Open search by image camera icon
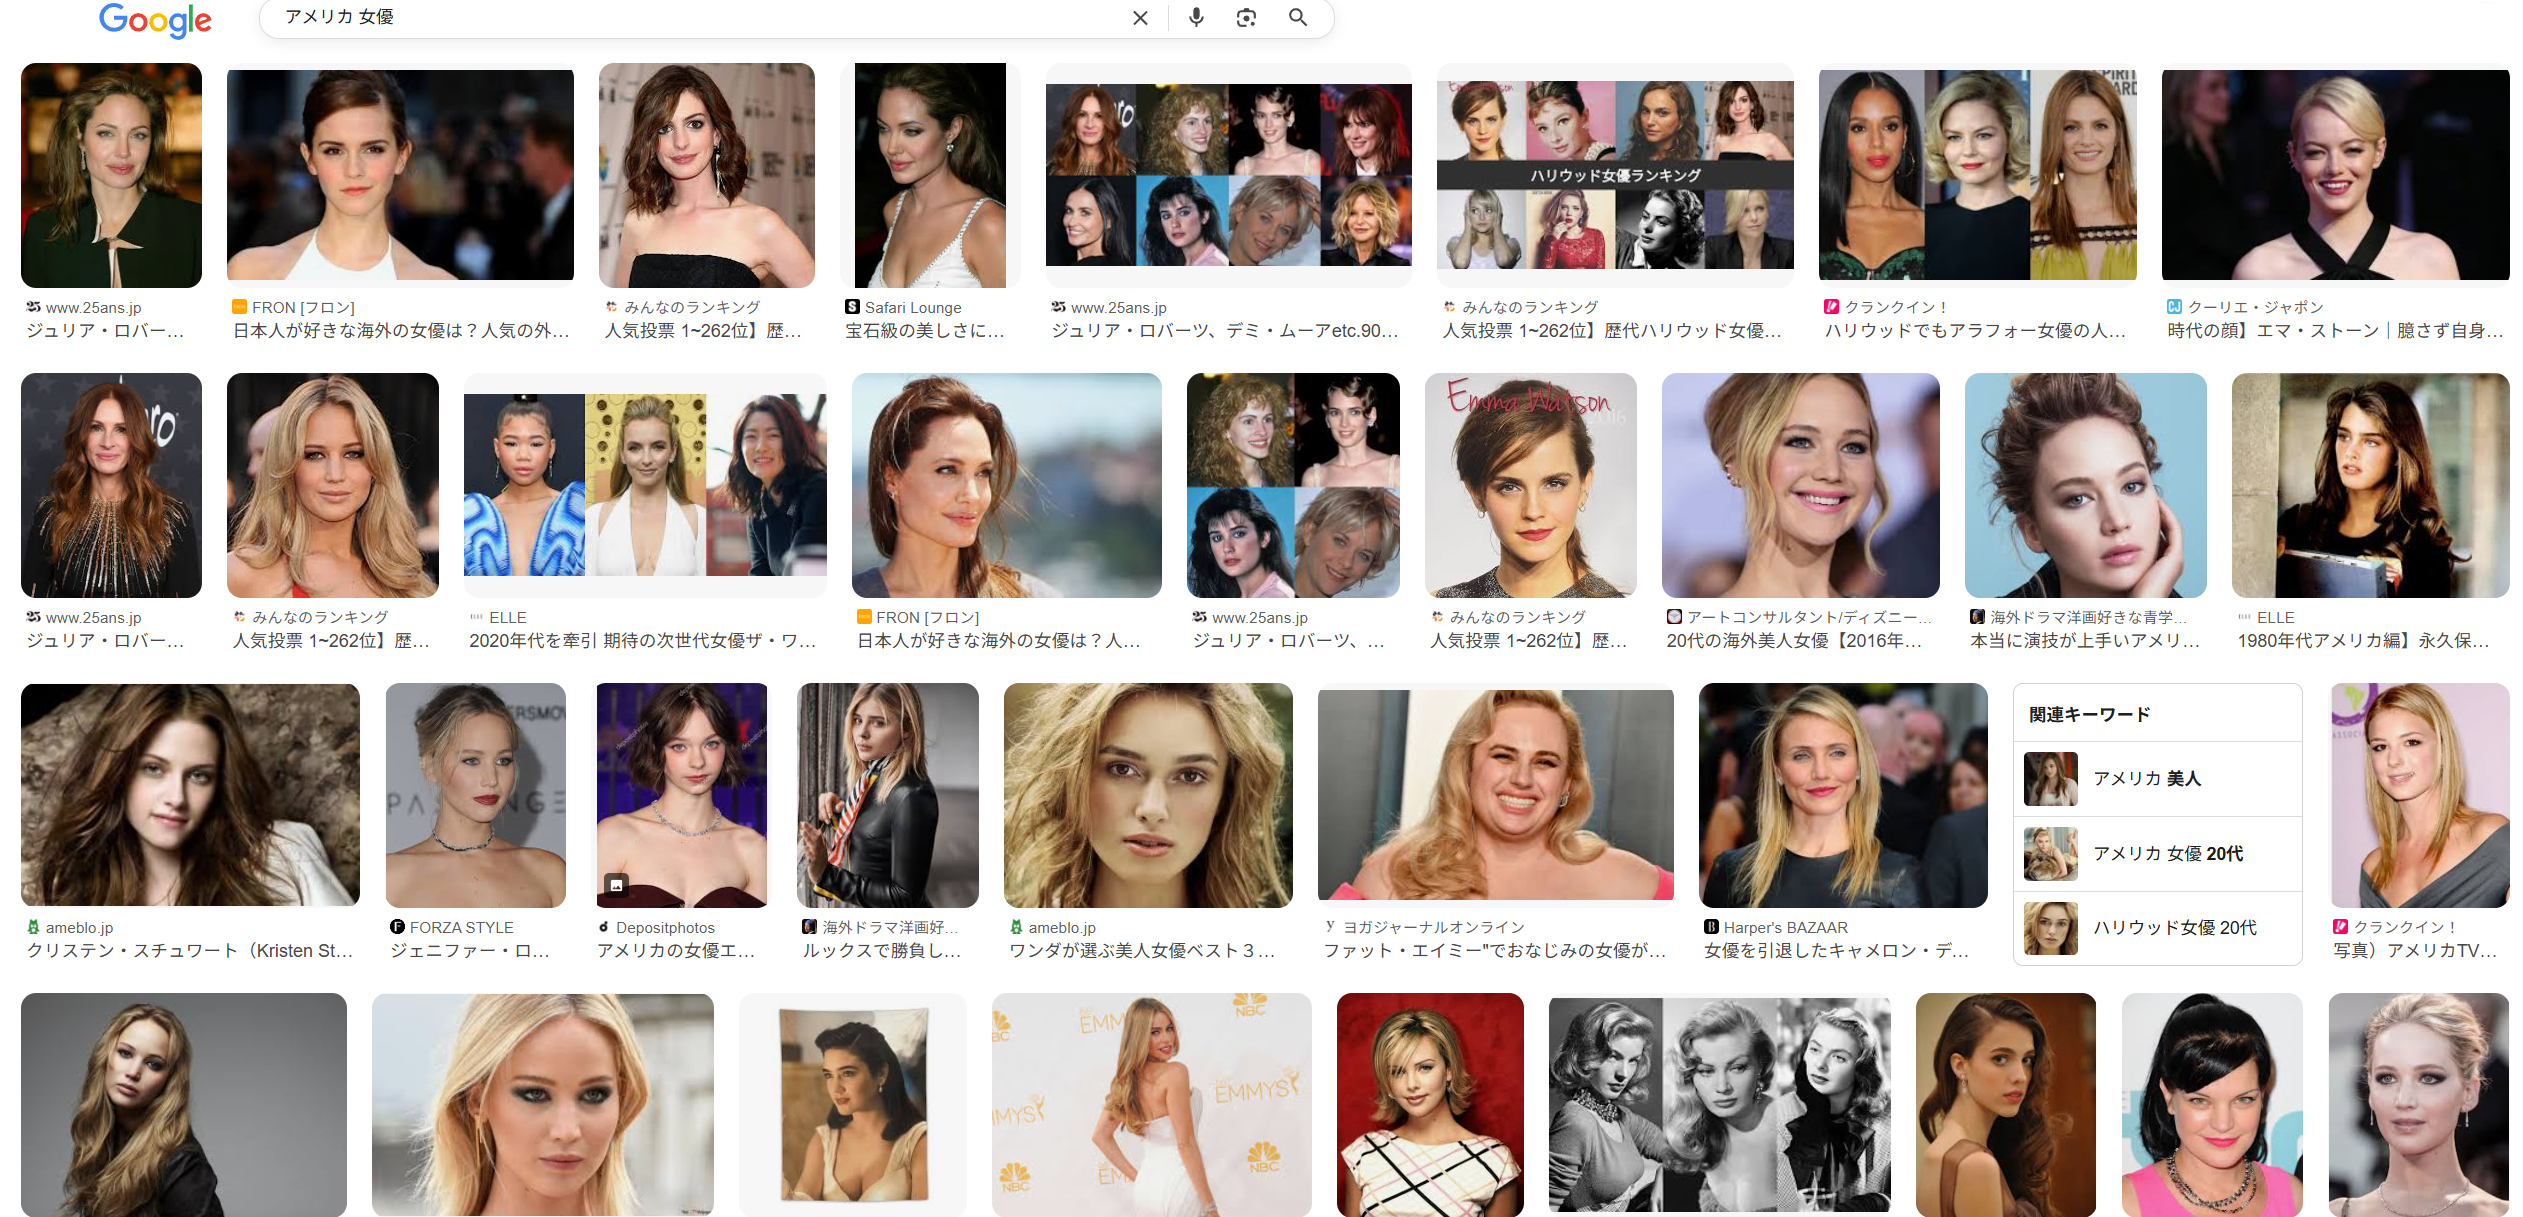Image resolution: width=2523 pixels, height=1217 pixels. [1246, 17]
